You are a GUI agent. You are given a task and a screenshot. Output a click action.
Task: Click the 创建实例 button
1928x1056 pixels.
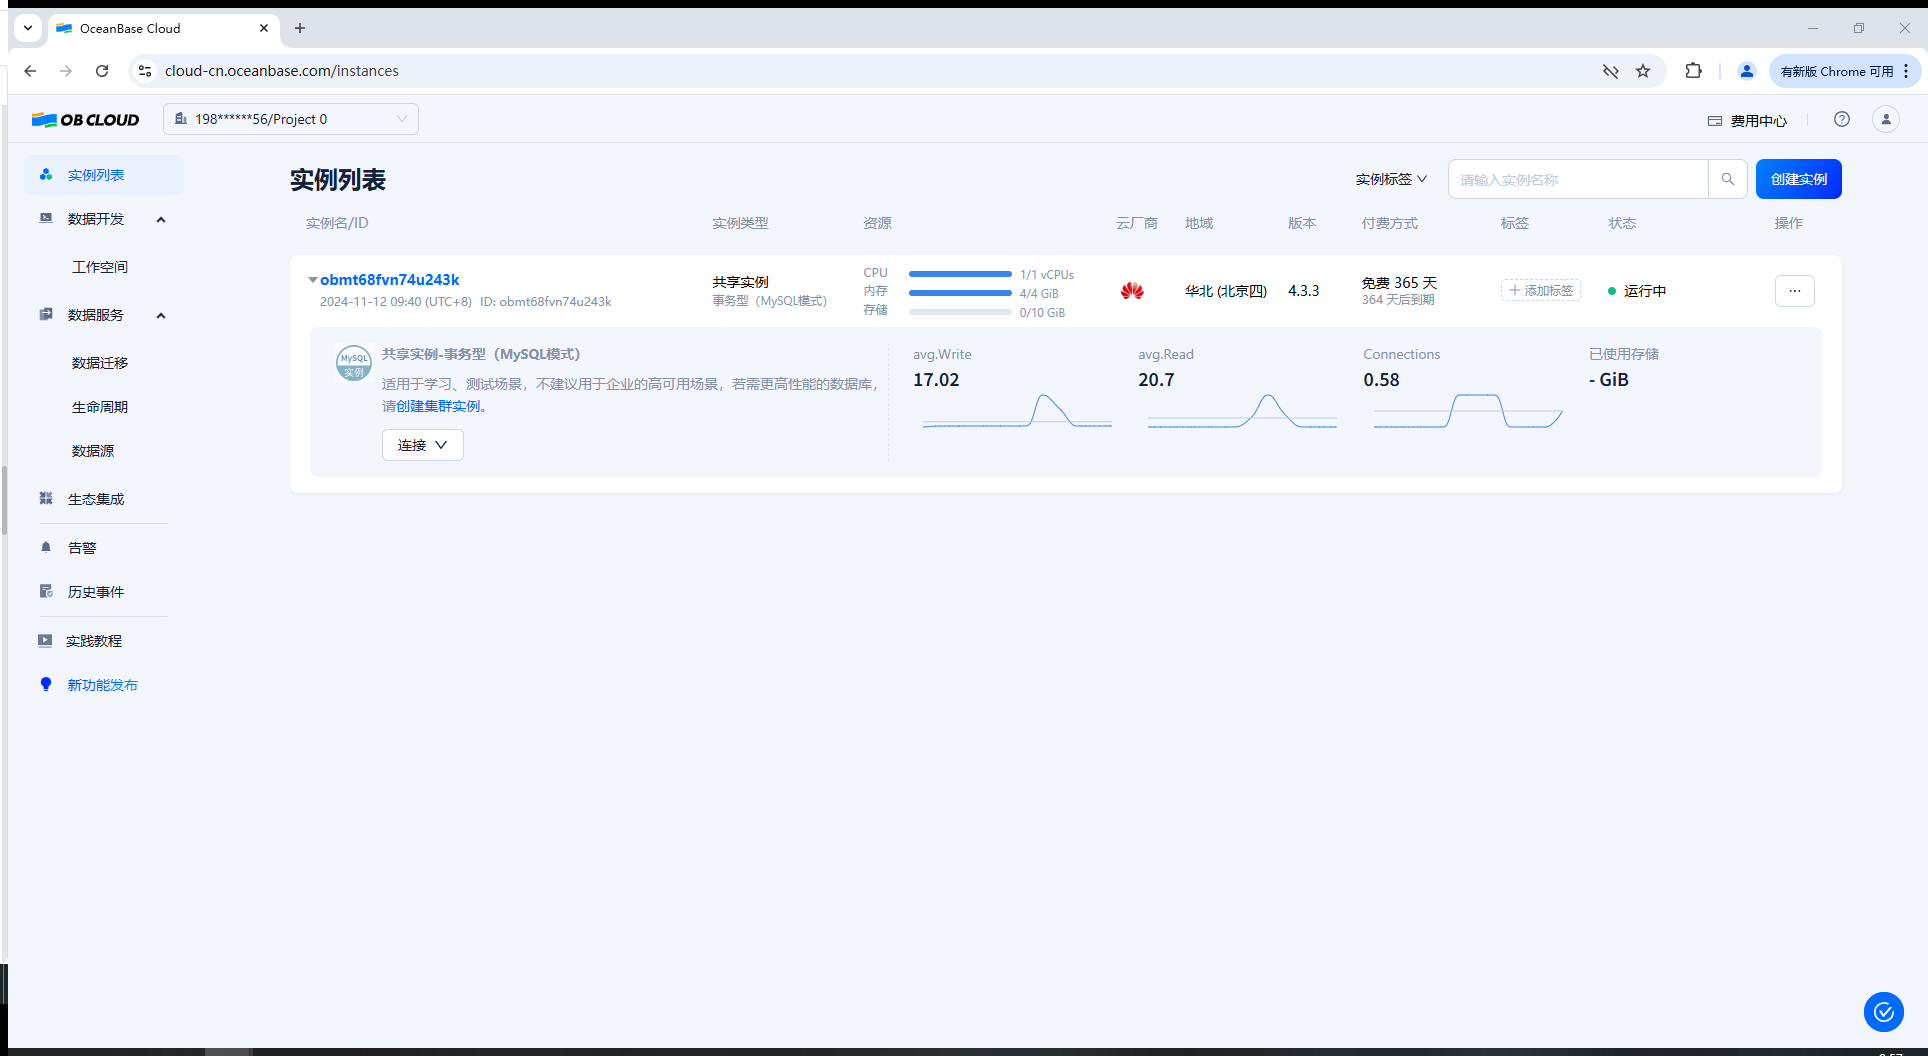click(x=1798, y=180)
